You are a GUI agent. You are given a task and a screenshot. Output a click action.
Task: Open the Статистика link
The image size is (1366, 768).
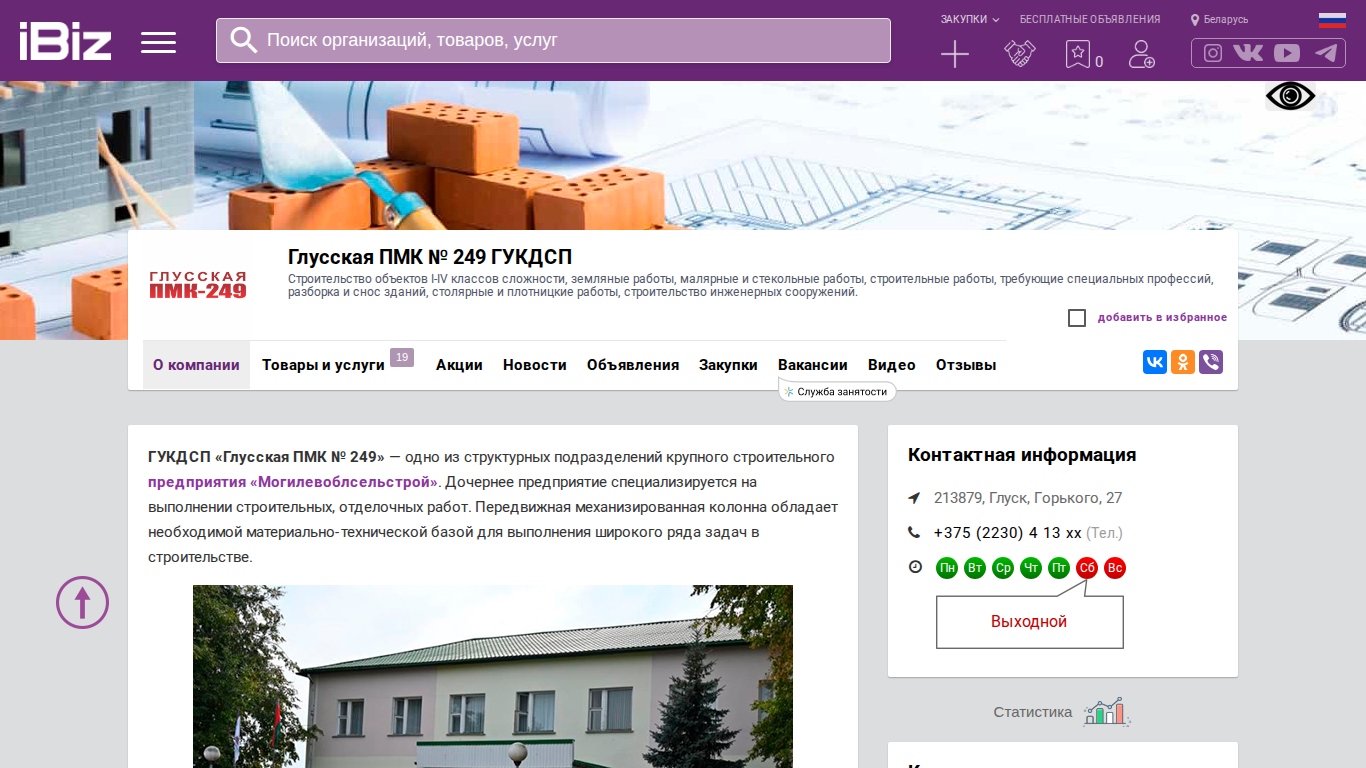[1033, 712]
